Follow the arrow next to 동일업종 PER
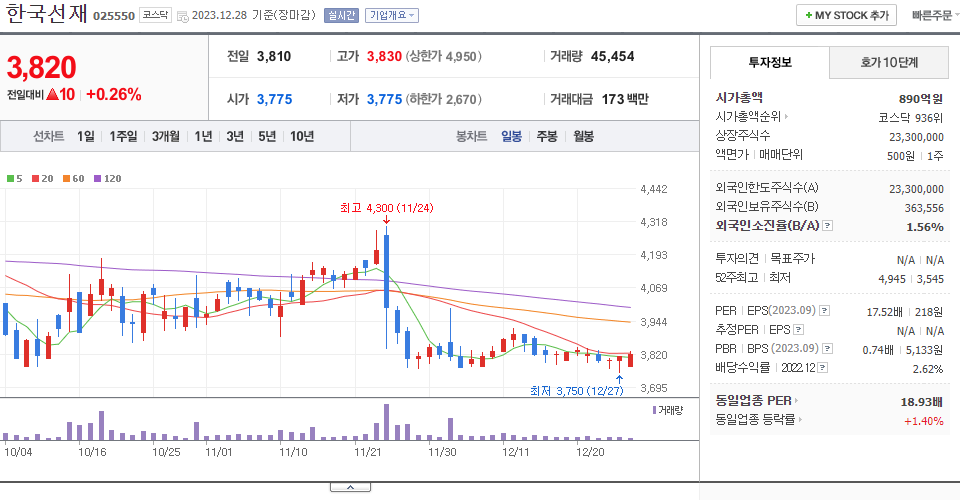This screenshot has height=500, width=960. [x=797, y=401]
